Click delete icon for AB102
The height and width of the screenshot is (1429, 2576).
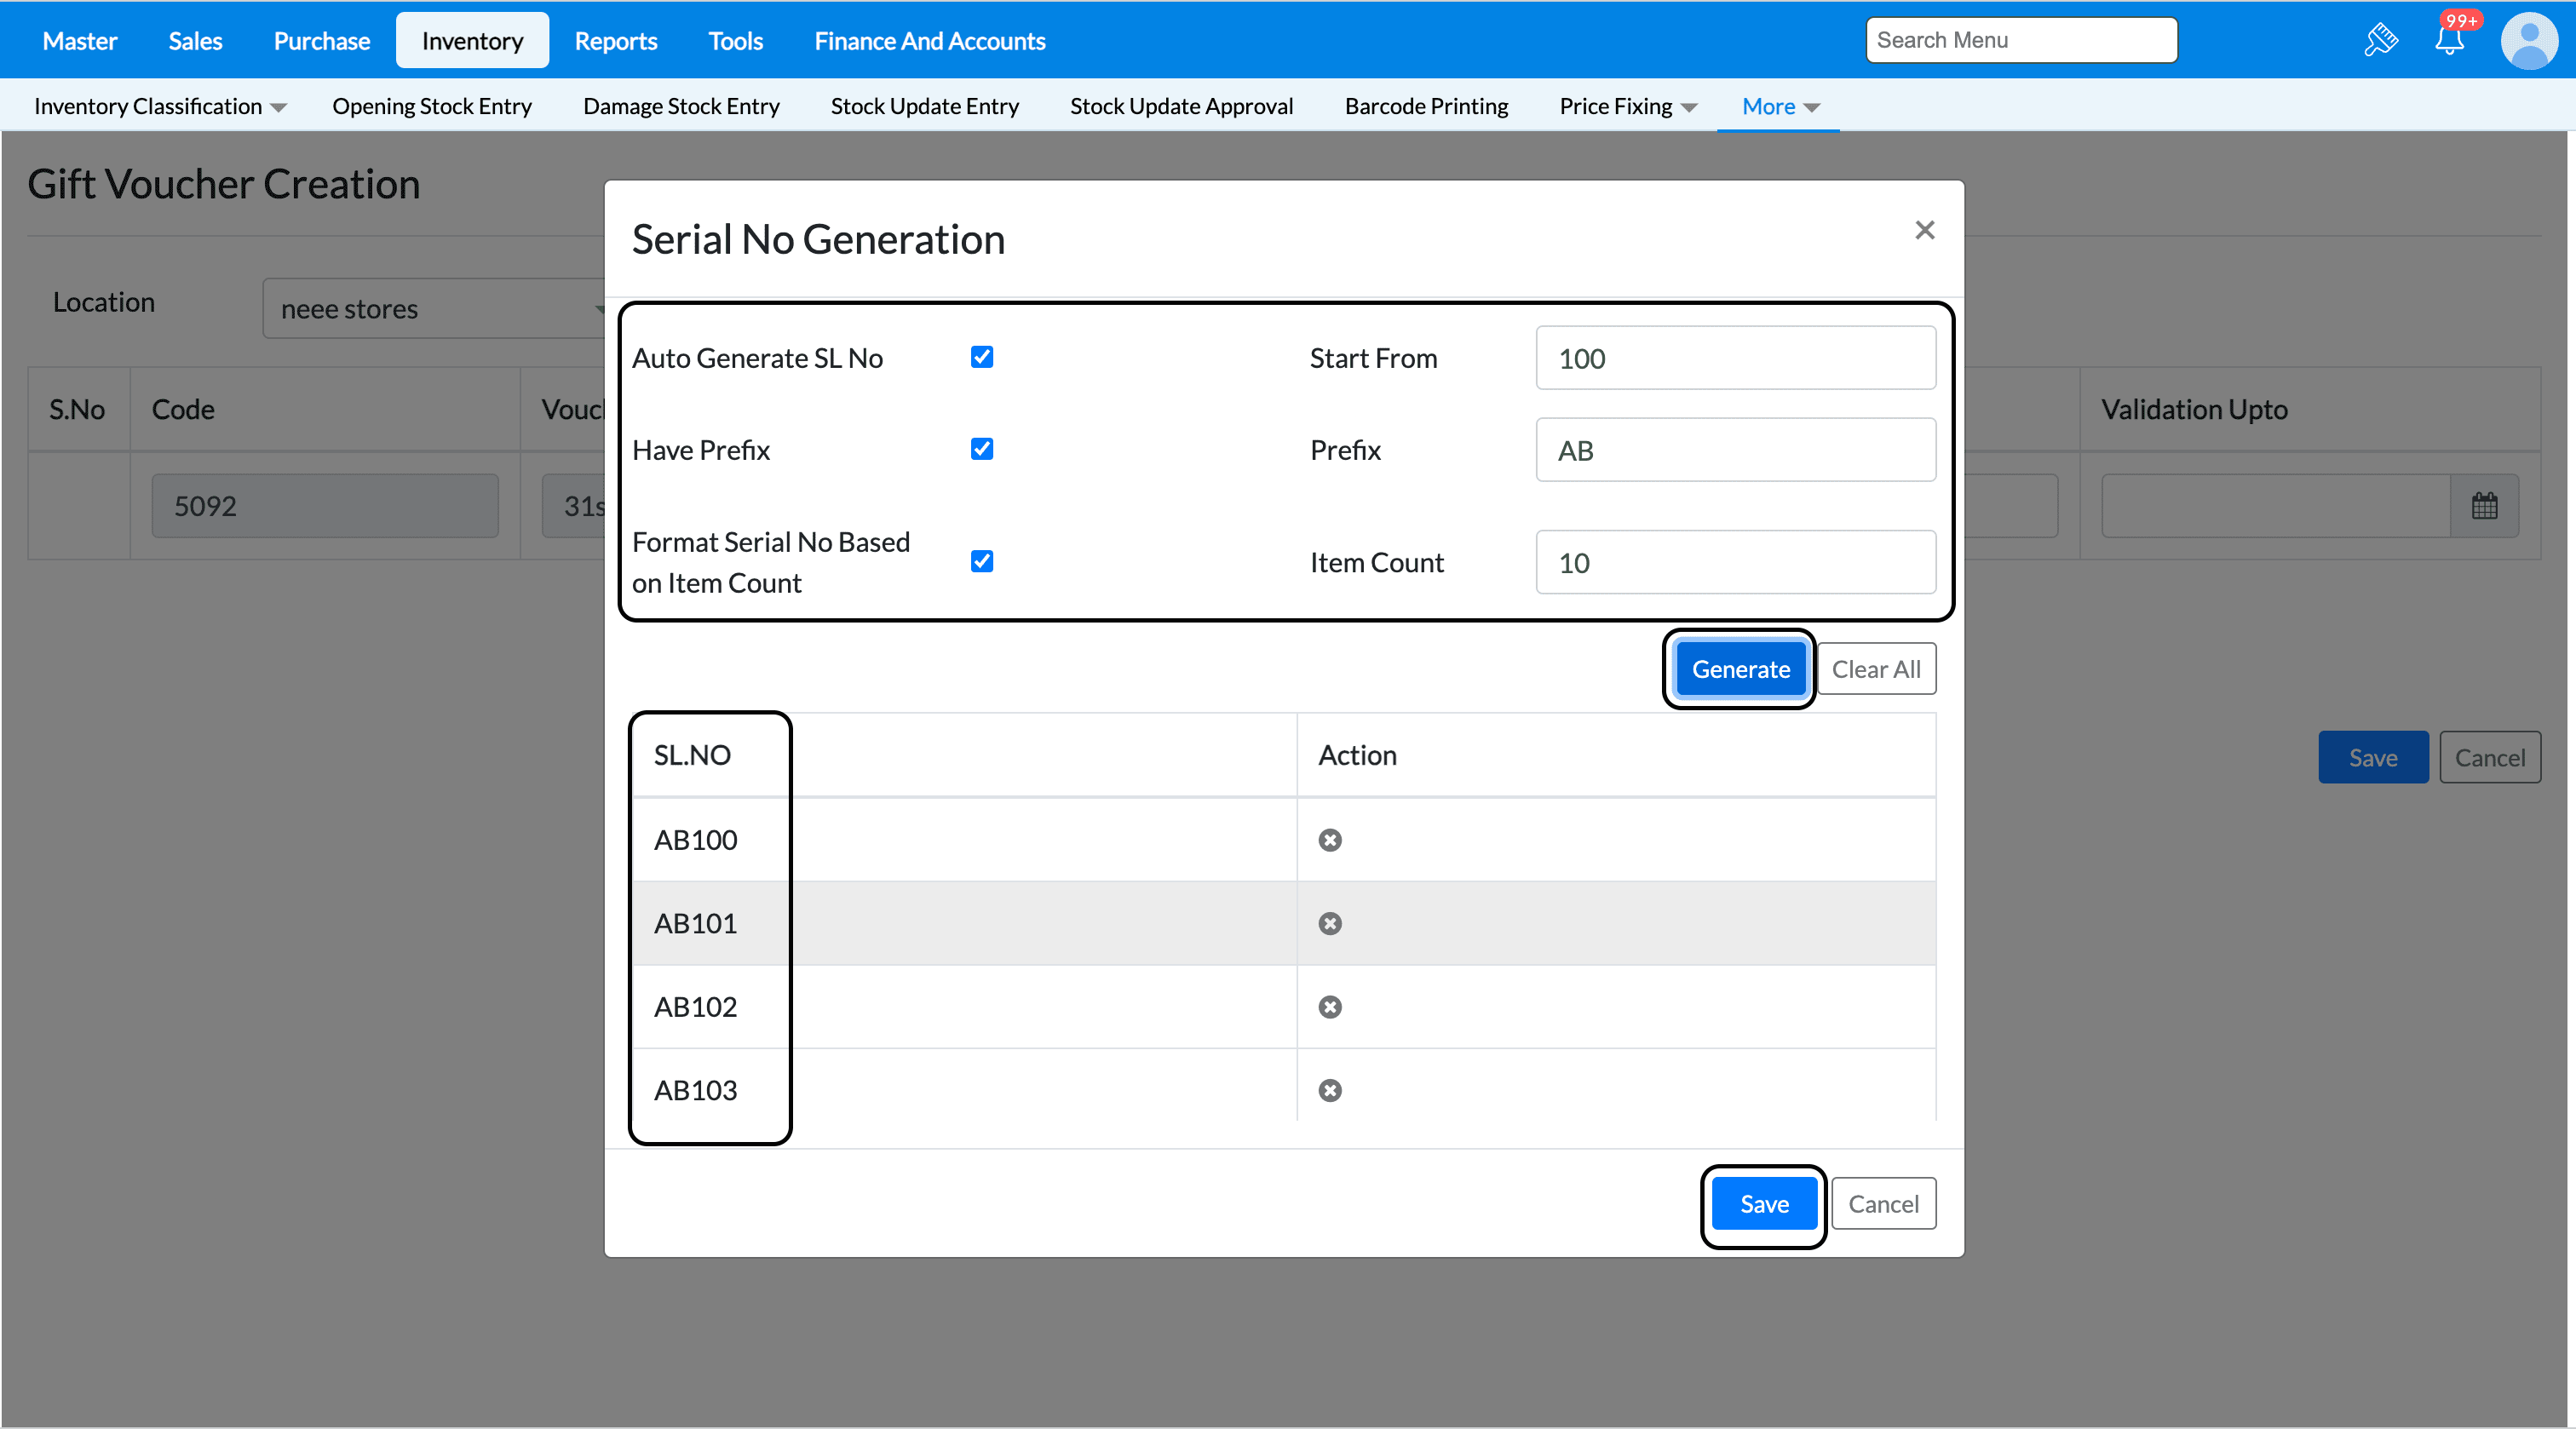click(1329, 1007)
